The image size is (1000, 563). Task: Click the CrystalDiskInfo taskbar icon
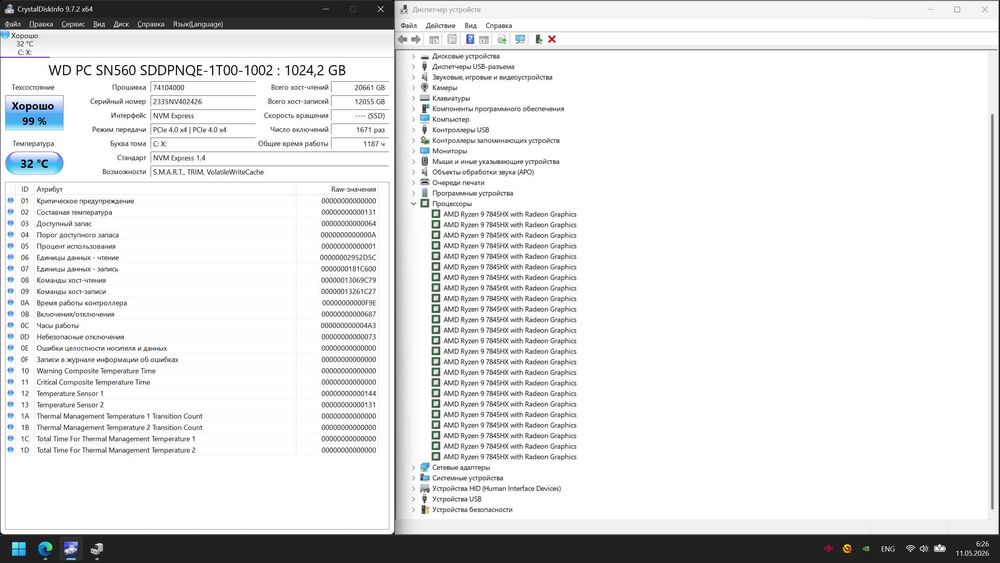71,549
